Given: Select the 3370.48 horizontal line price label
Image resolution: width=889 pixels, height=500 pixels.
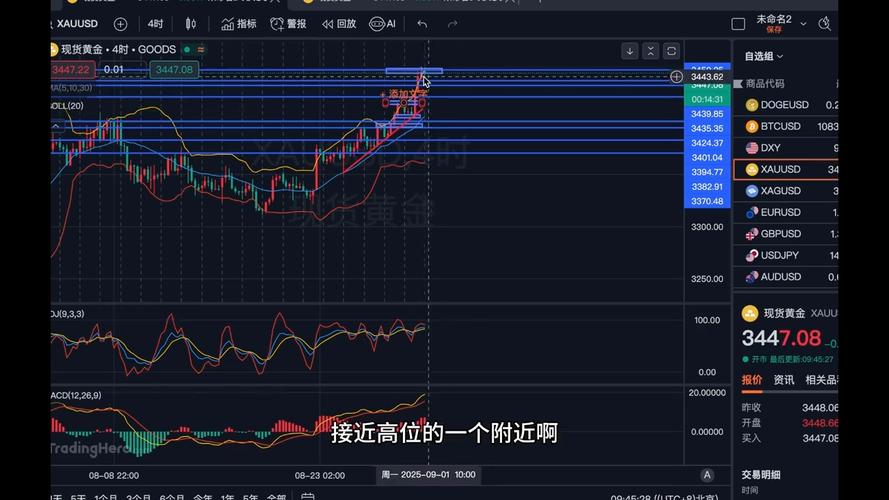Looking at the screenshot, I should [x=707, y=201].
